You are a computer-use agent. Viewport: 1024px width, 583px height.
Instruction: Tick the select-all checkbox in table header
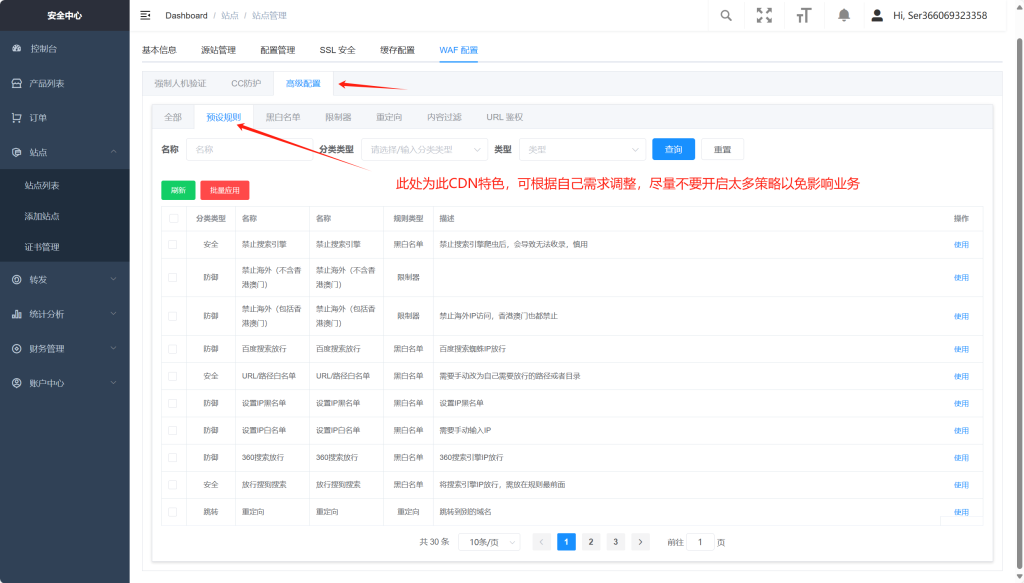pos(173,218)
